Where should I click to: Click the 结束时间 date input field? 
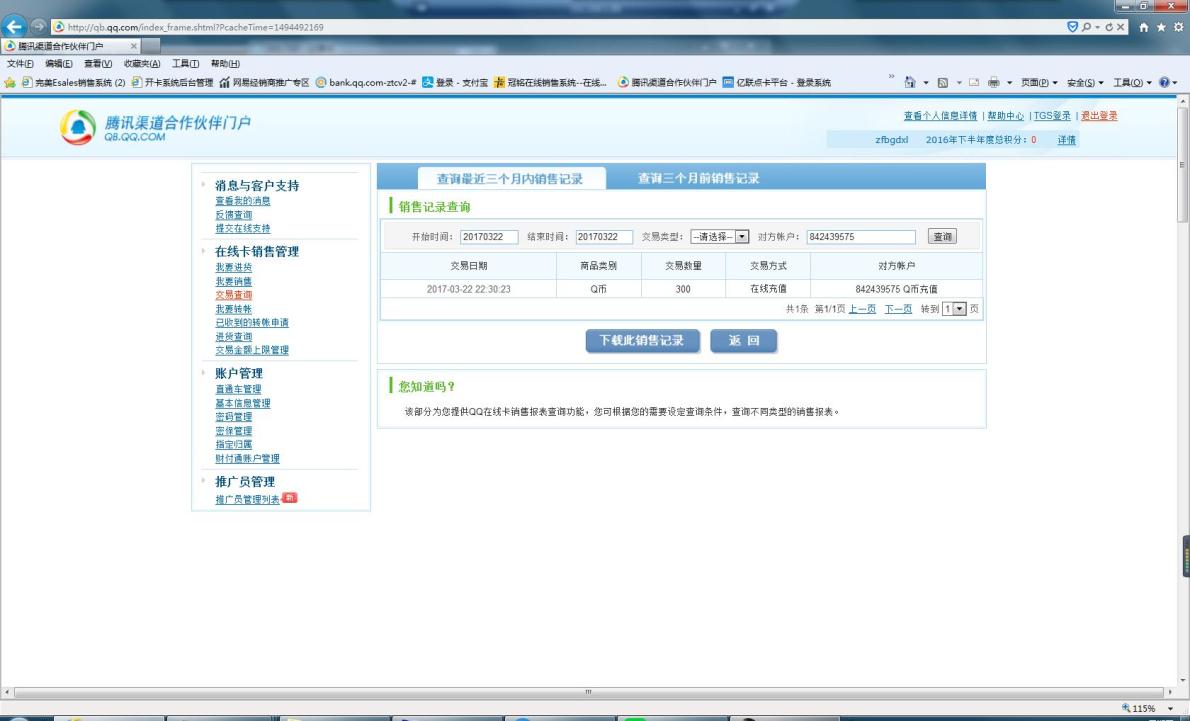604,237
